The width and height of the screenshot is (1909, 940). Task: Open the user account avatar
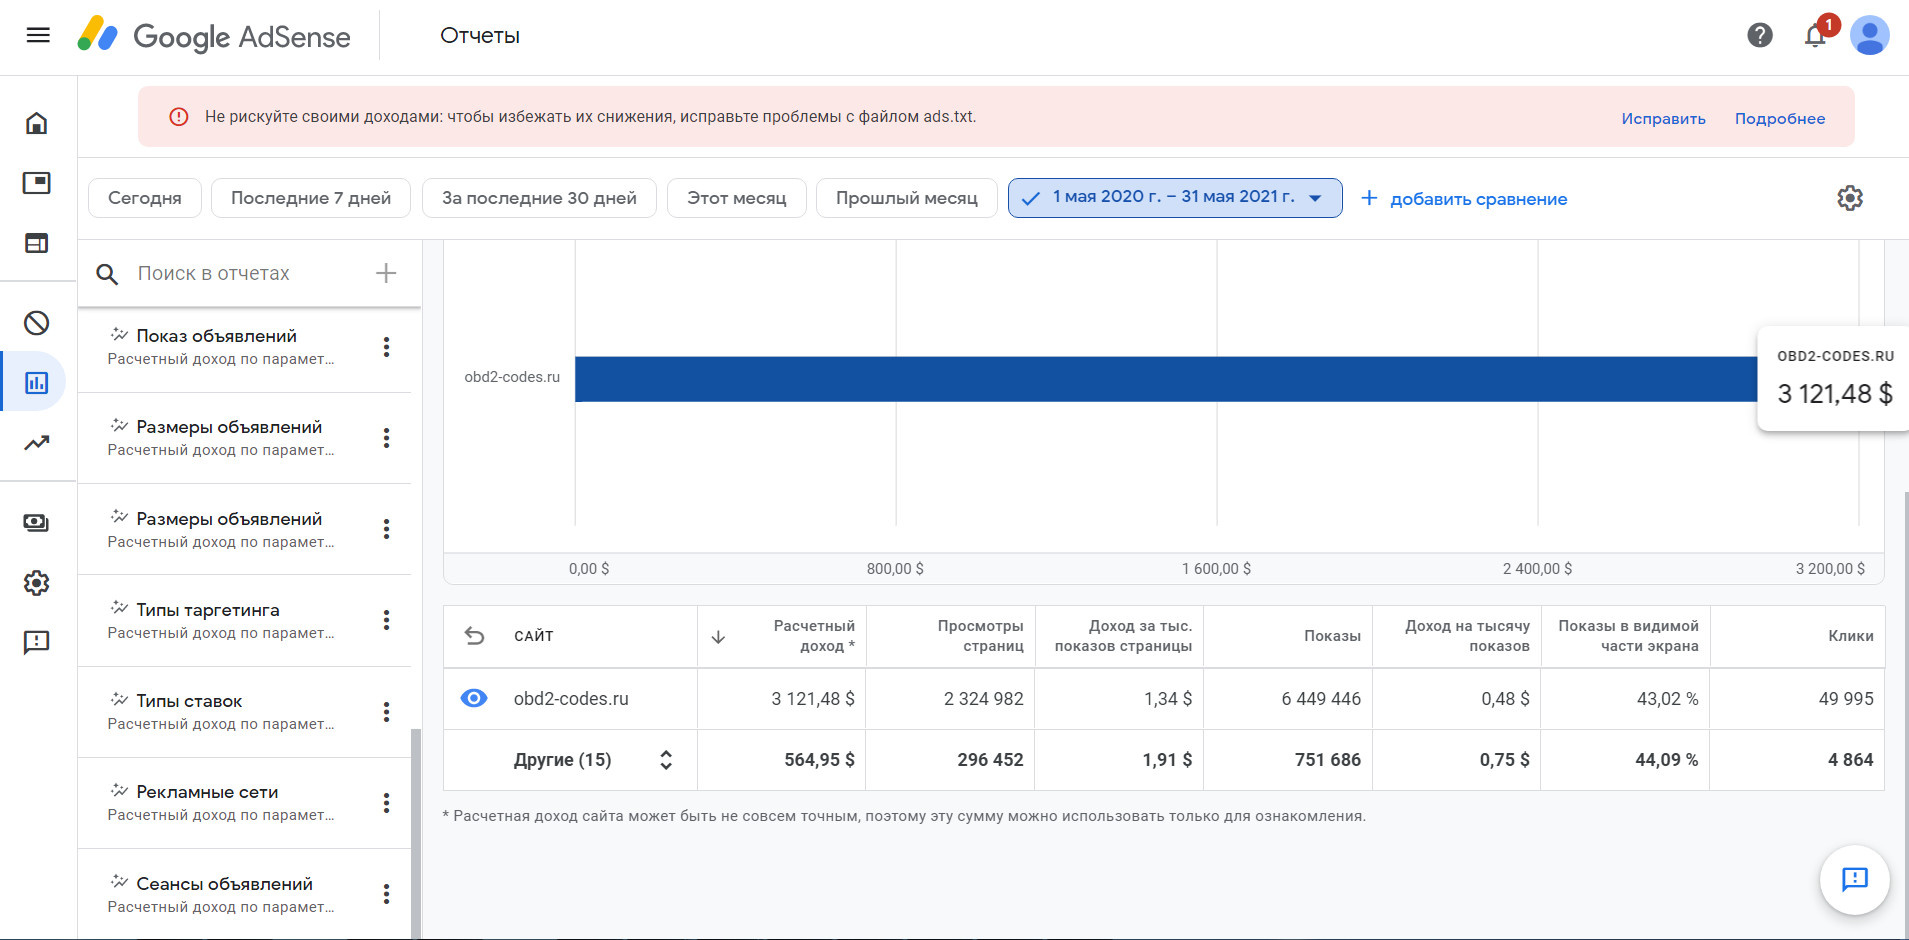click(x=1869, y=36)
